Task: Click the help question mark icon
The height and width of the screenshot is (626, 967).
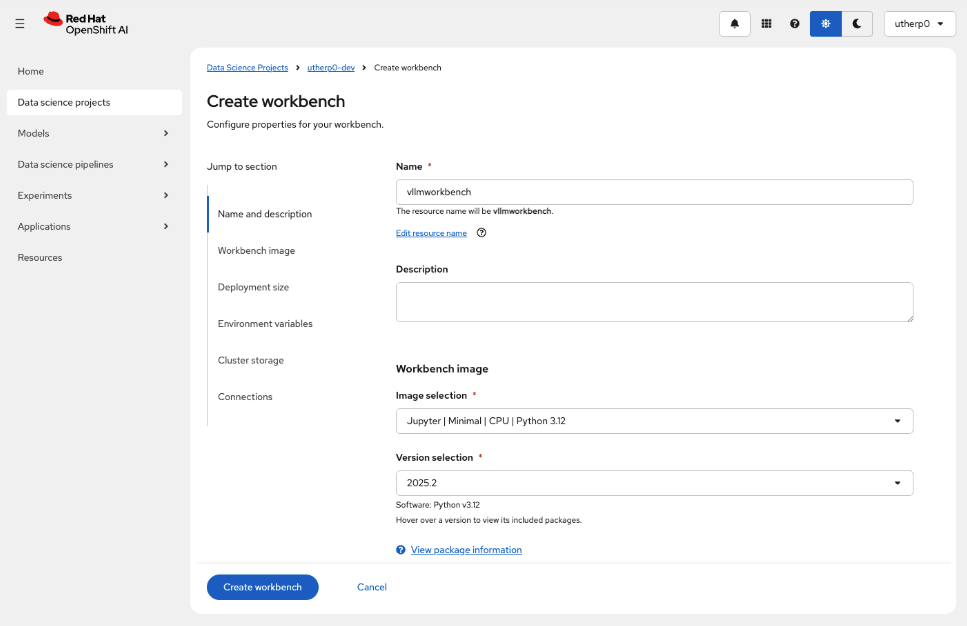Action: (x=795, y=24)
